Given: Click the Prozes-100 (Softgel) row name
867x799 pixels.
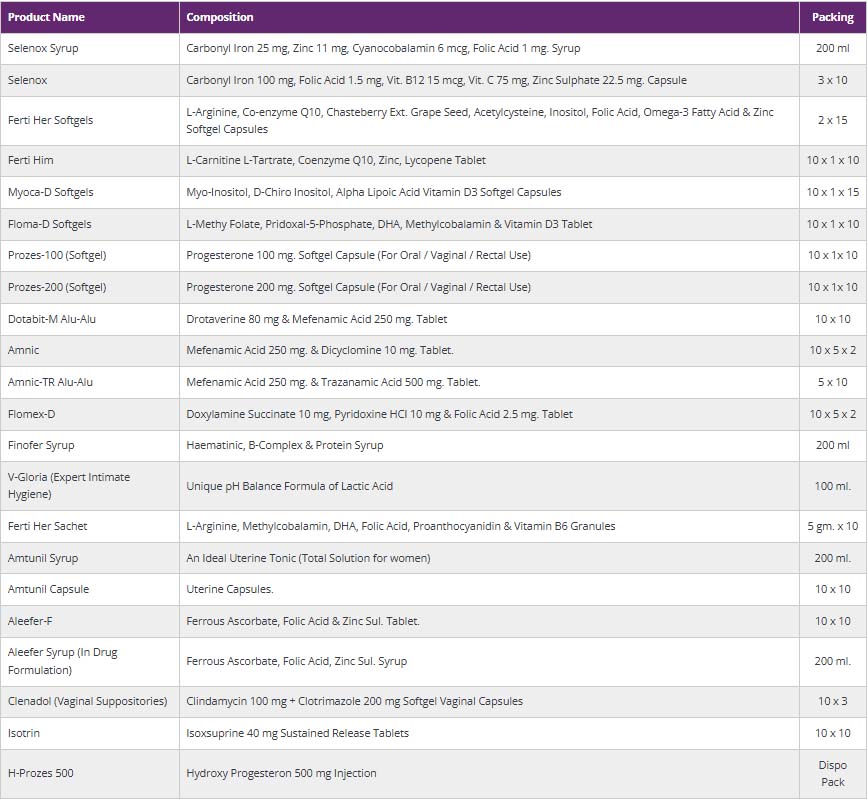Looking at the screenshot, I should point(56,255).
